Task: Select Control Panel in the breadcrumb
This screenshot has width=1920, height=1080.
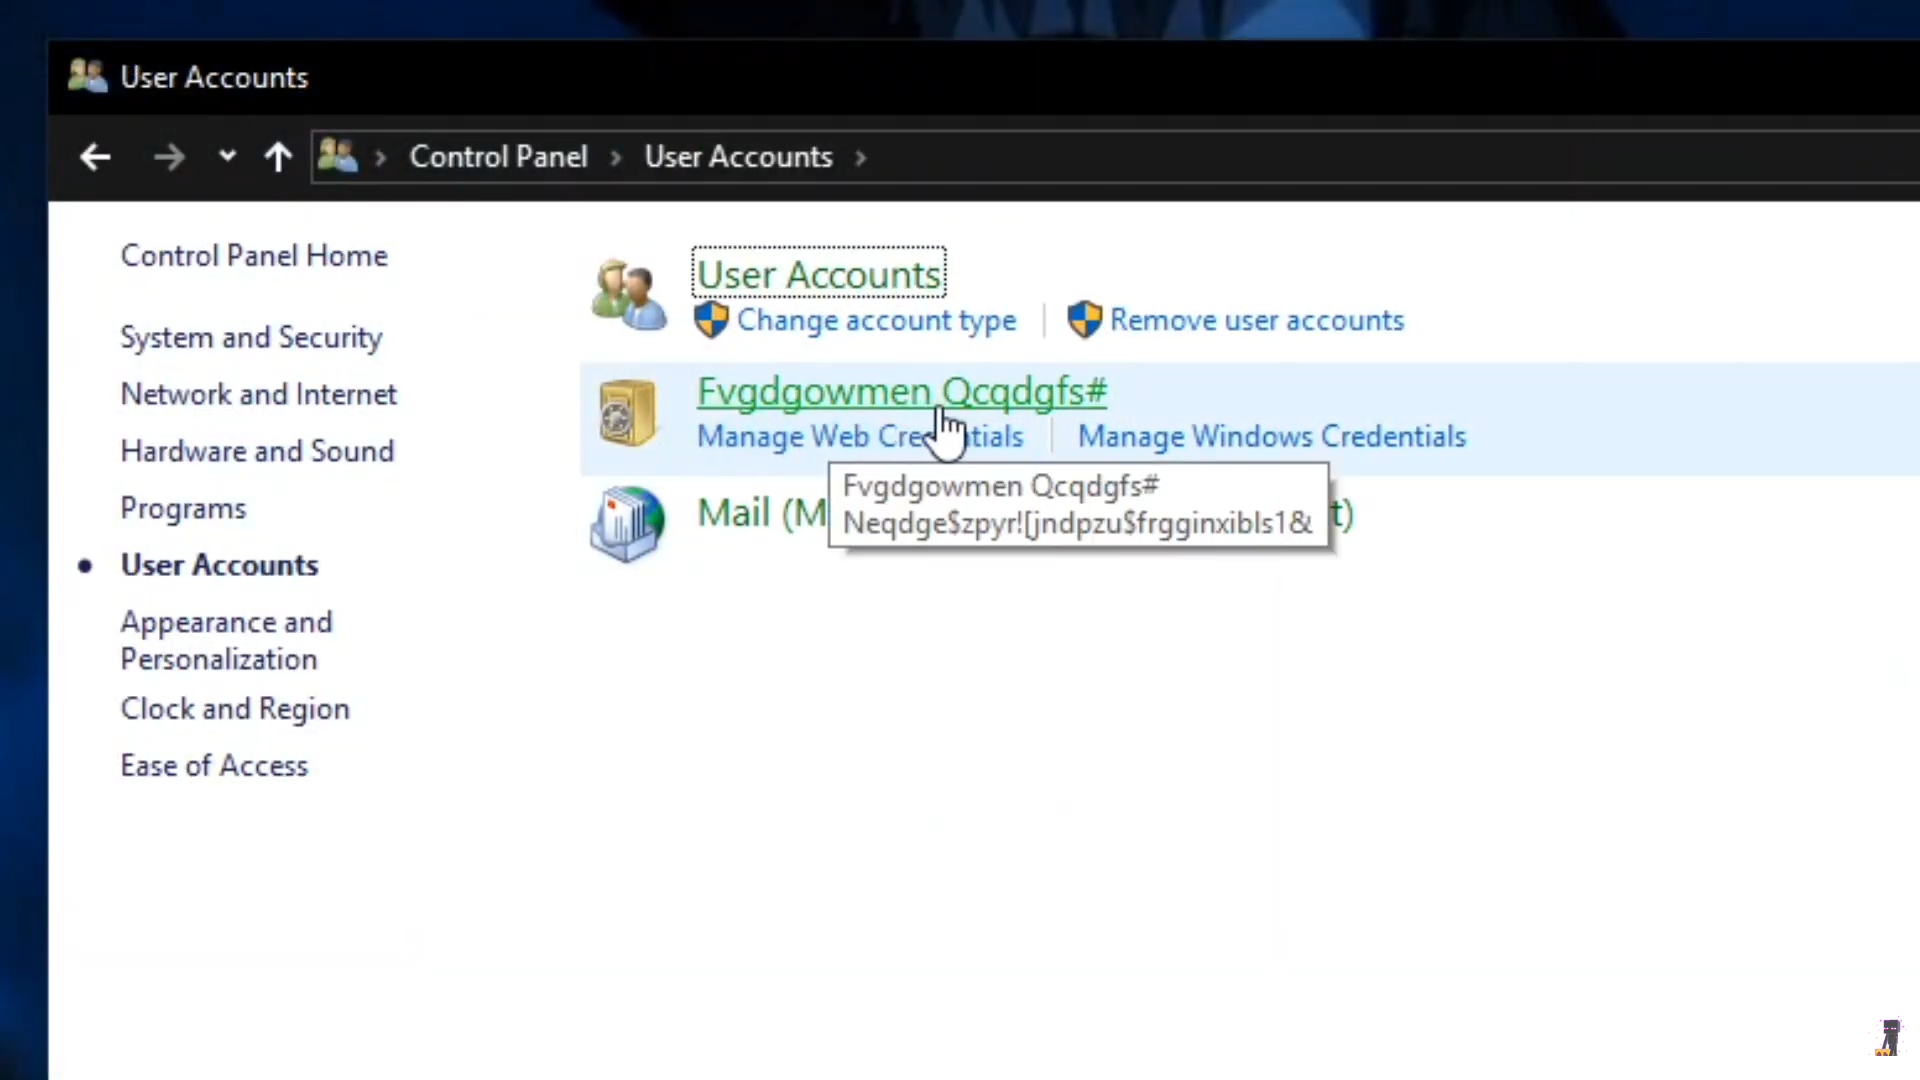Action: pyautogui.click(x=498, y=157)
